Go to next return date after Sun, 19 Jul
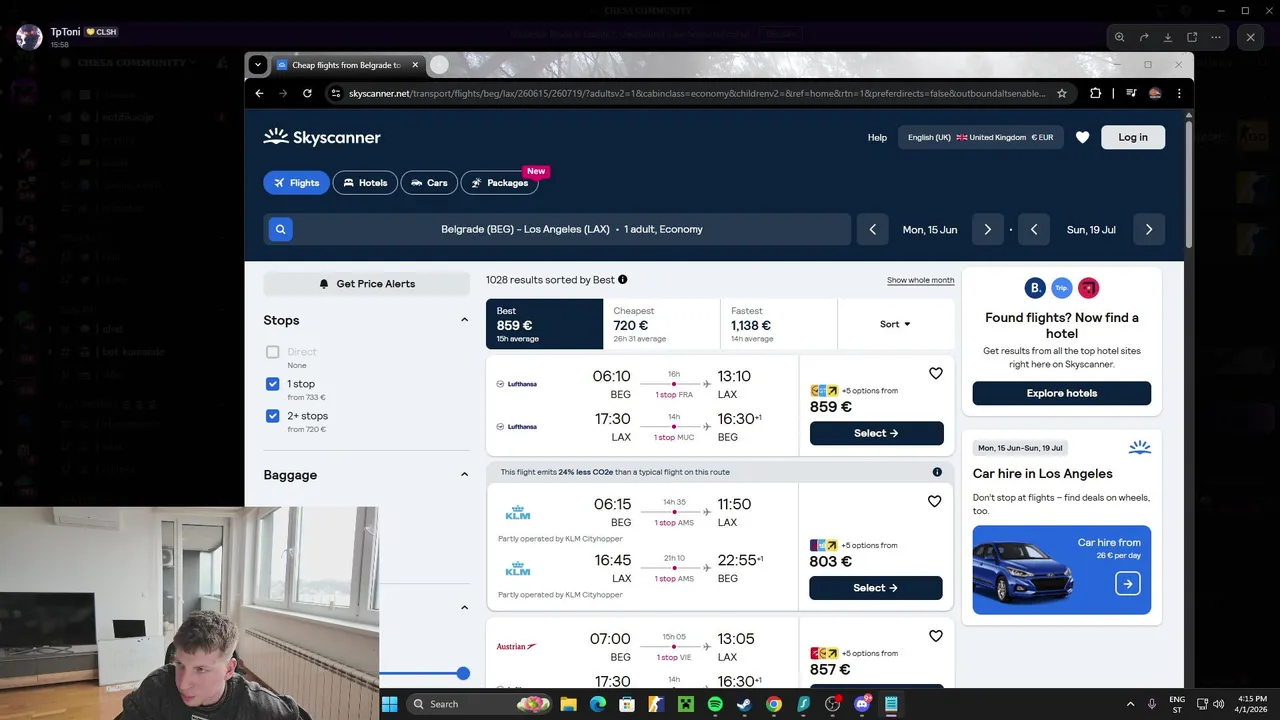Image resolution: width=1280 pixels, height=720 pixels. click(1149, 229)
